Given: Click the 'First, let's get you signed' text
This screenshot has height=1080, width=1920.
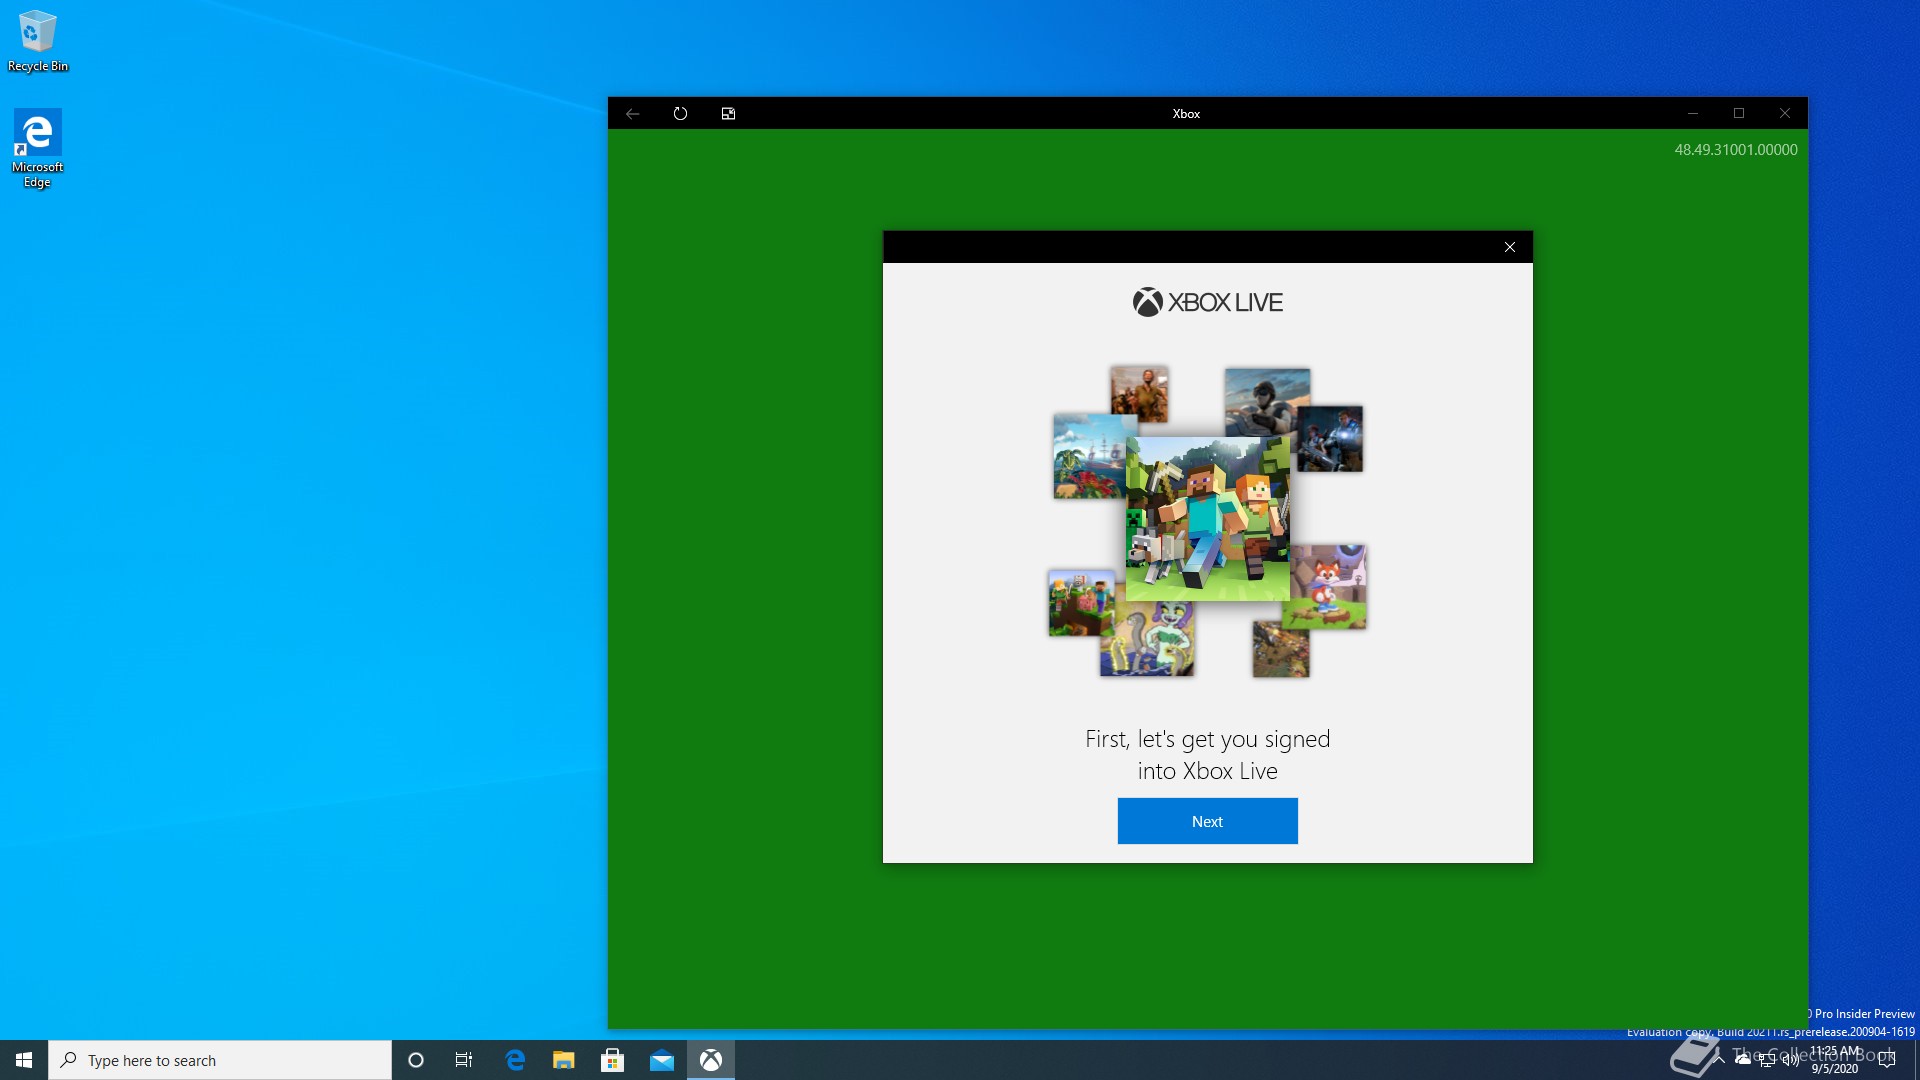Looking at the screenshot, I should point(1207,739).
